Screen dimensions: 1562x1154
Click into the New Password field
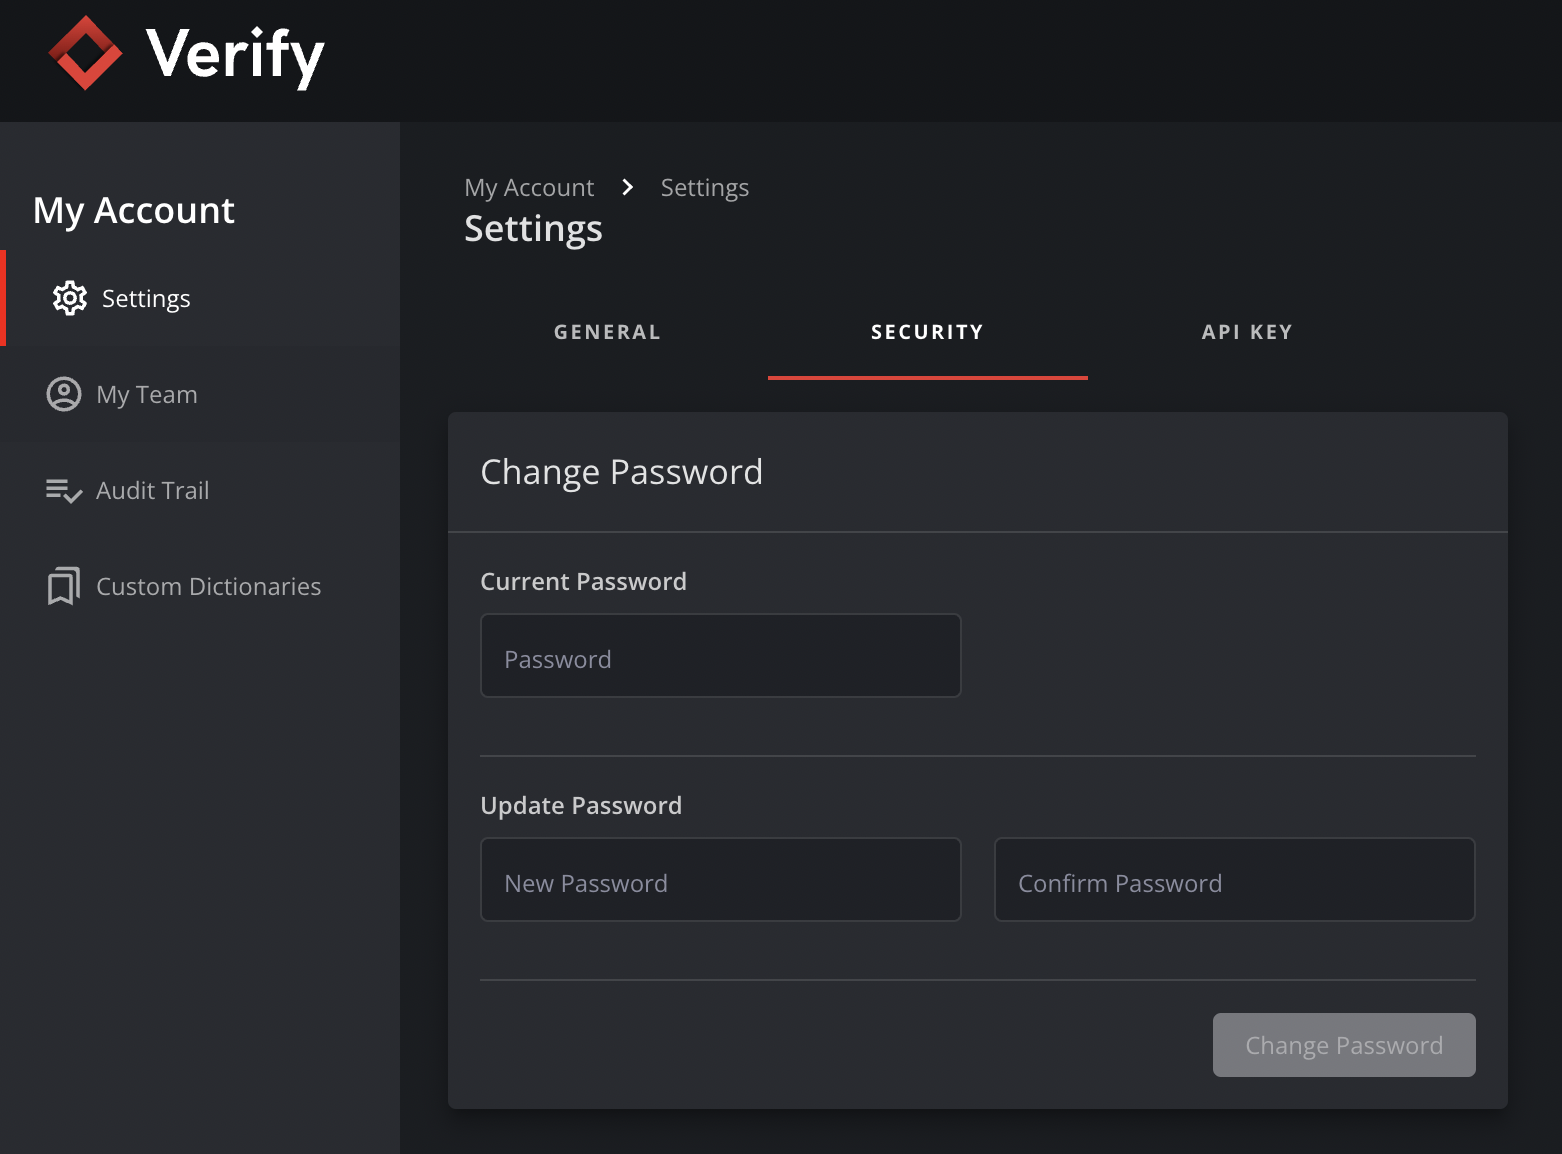click(720, 880)
